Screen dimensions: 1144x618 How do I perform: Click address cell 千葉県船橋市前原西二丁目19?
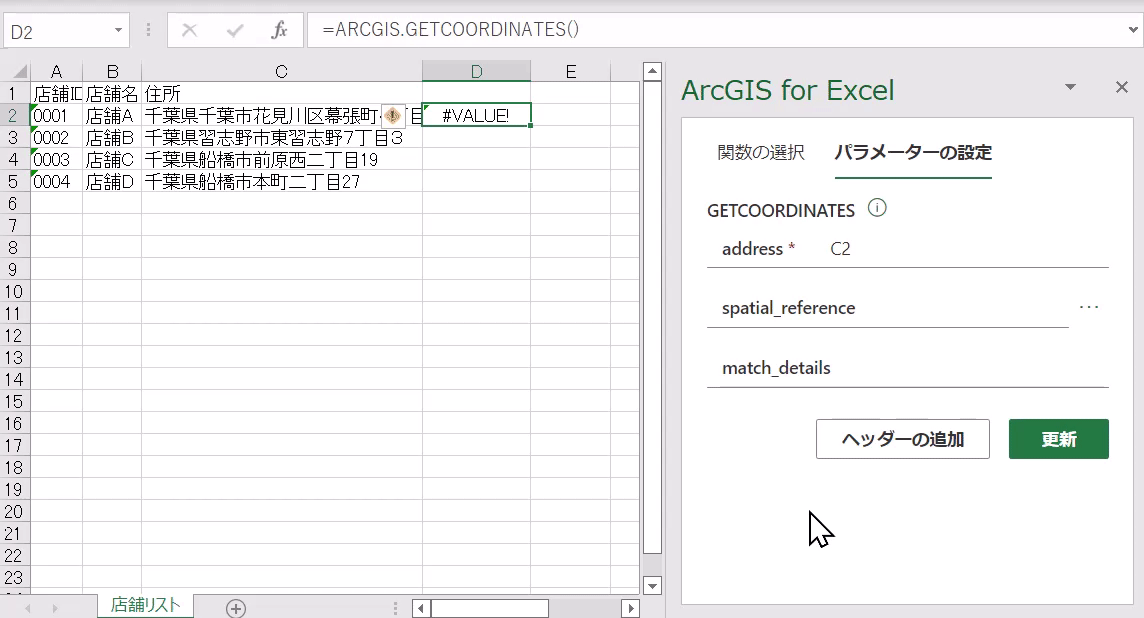(282, 160)
